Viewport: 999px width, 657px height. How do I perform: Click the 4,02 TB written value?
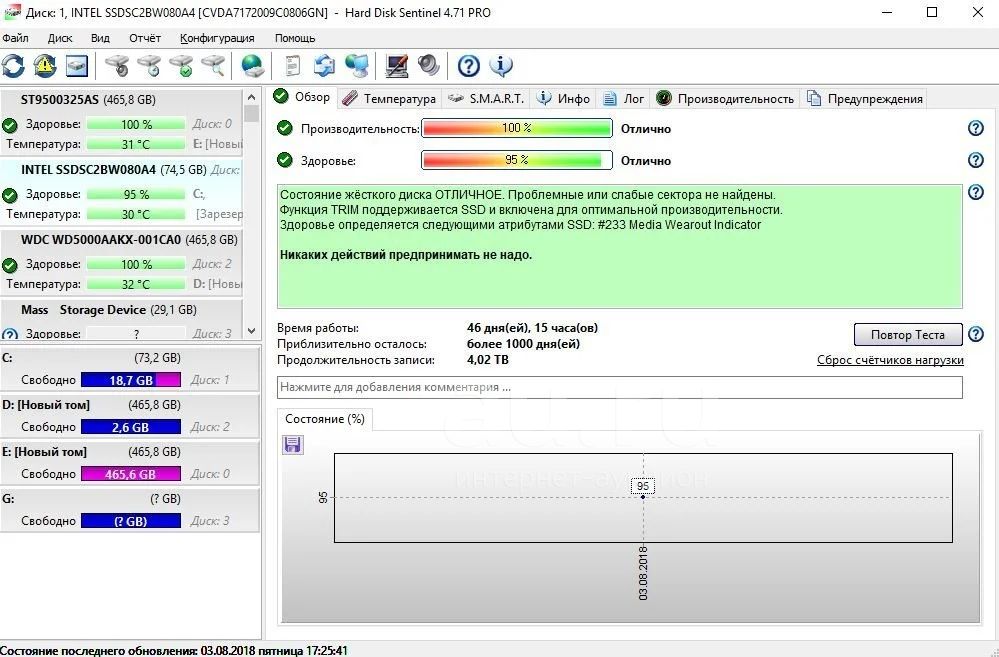pyautogui.click(x=488, y=360)
